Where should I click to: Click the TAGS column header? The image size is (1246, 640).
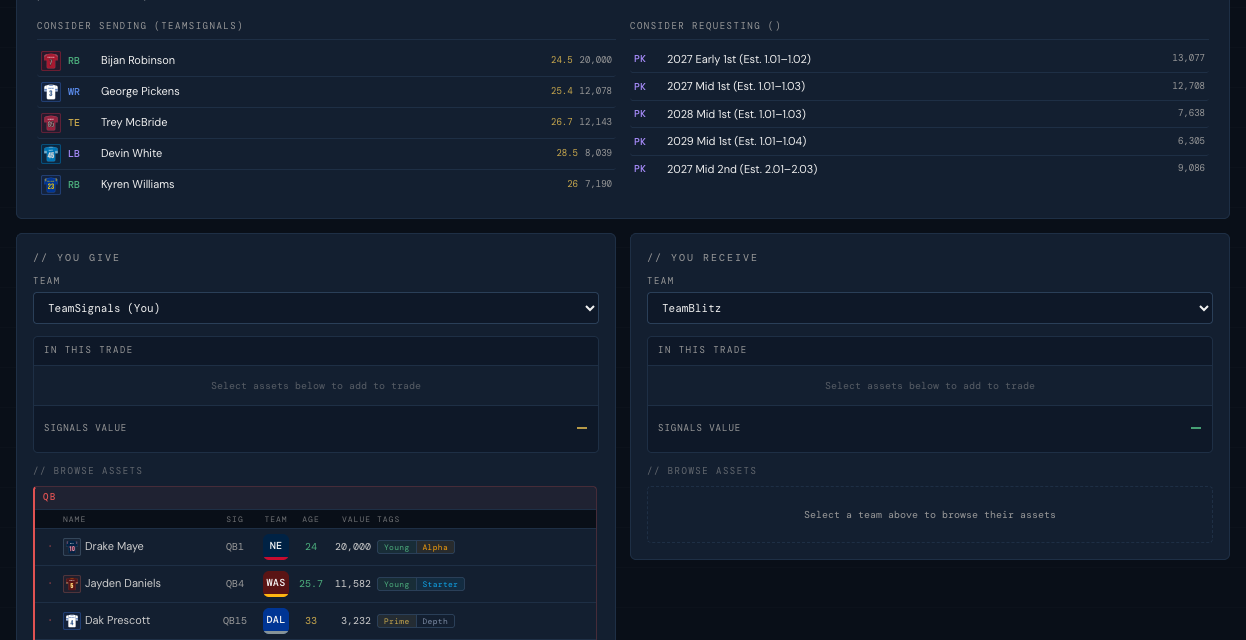(x=389, y=520)
